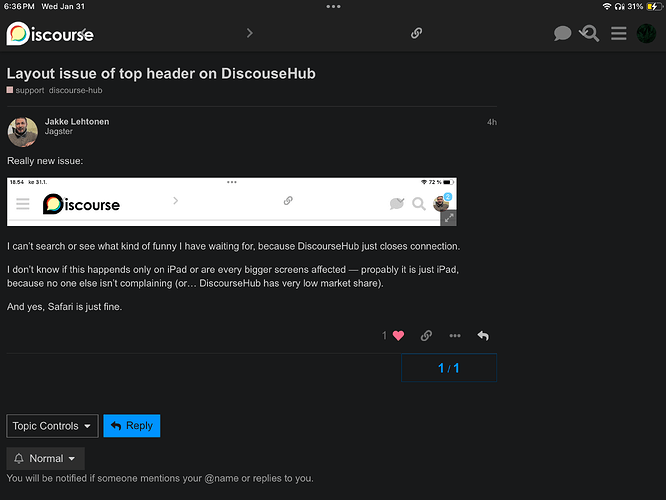Tap the 6:36 PM clock
Image resolution: width=666 pixels, height=500 pixels.
coord(19,6)
